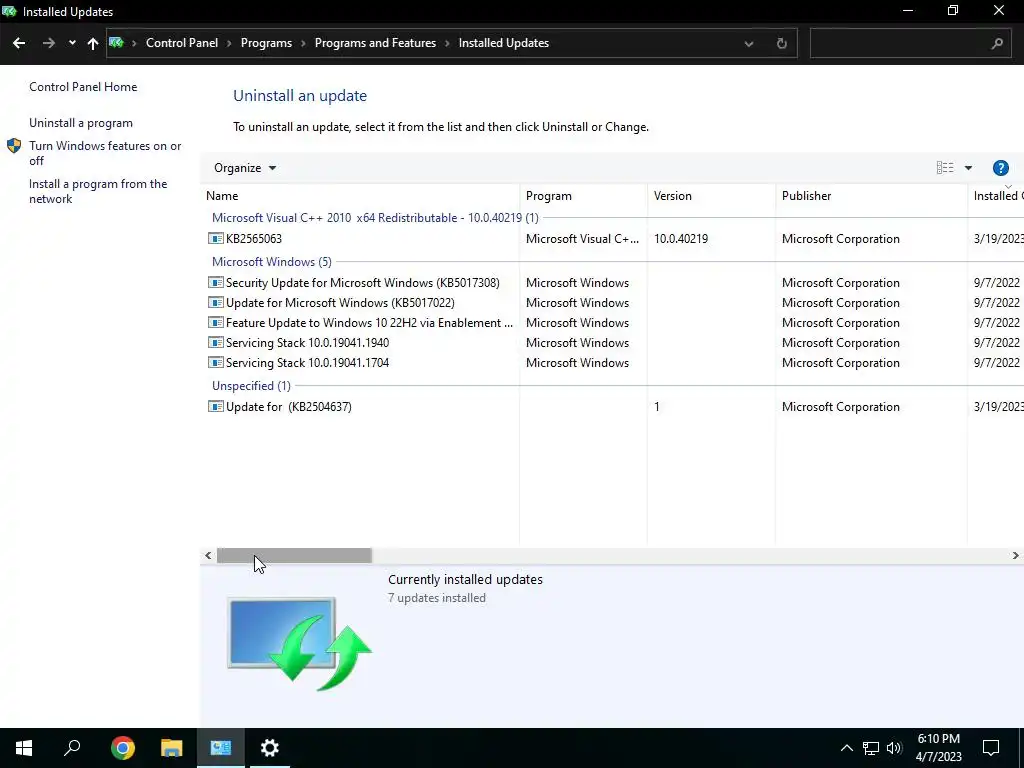This screenshot has height=768, width=1024.
Task: Click version 10.0.40219 cell
Action: (x=681, y=238)
